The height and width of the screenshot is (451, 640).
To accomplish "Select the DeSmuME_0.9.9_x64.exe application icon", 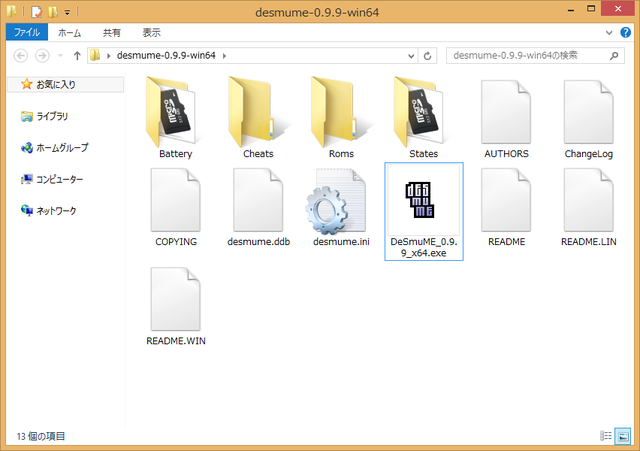I will 420,200.
